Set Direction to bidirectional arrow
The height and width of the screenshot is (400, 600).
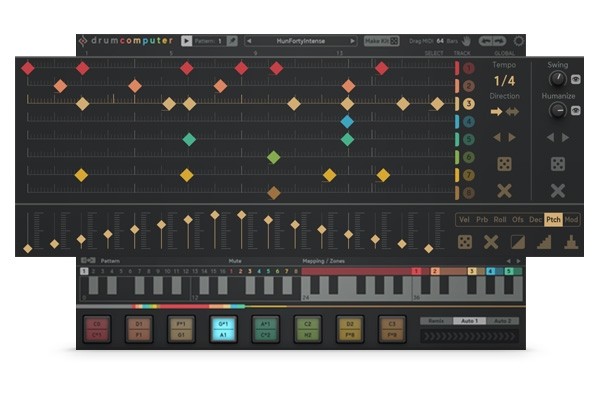click(x=512, y=112)
